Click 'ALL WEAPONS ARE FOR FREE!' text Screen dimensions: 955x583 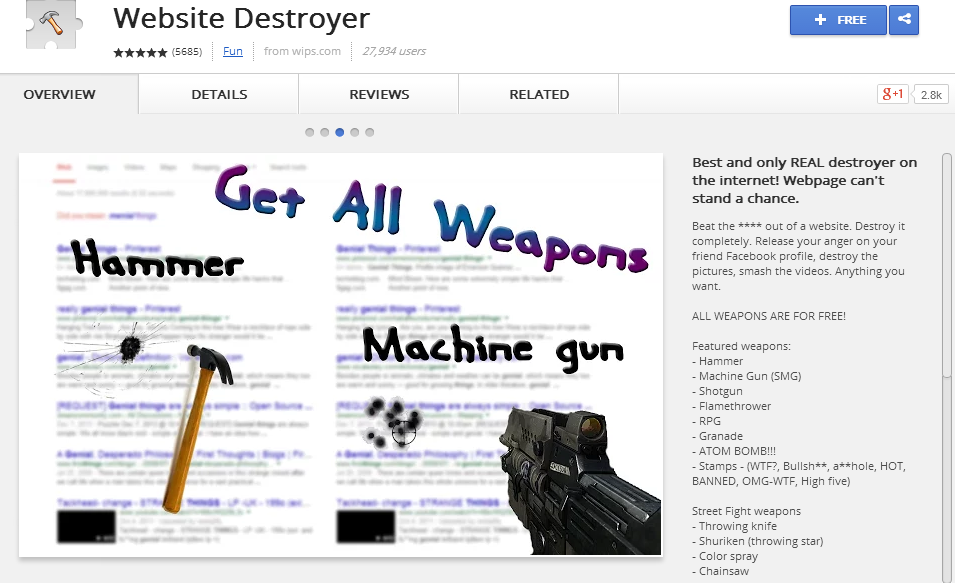(769, 316)
